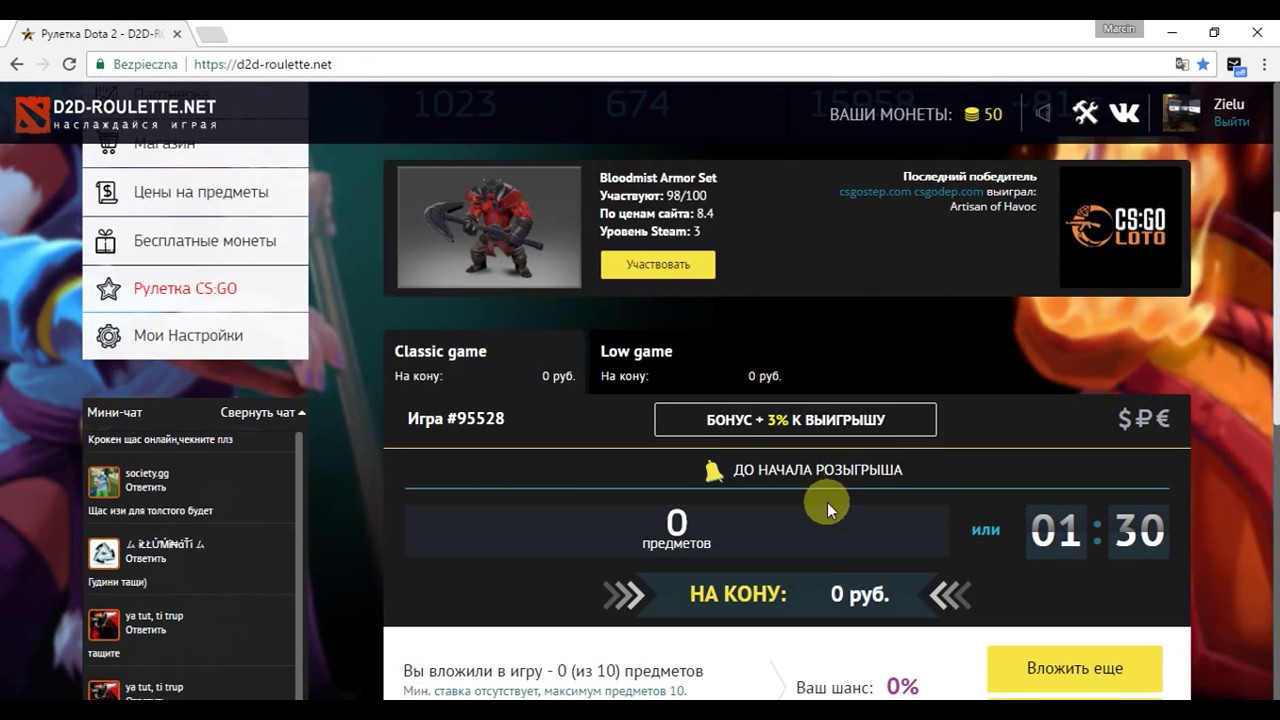The width and height of the screenshot is (1280, 720).
Task: Click the gear icon for Мои Настройки
Action: click(x=108, y=336)
